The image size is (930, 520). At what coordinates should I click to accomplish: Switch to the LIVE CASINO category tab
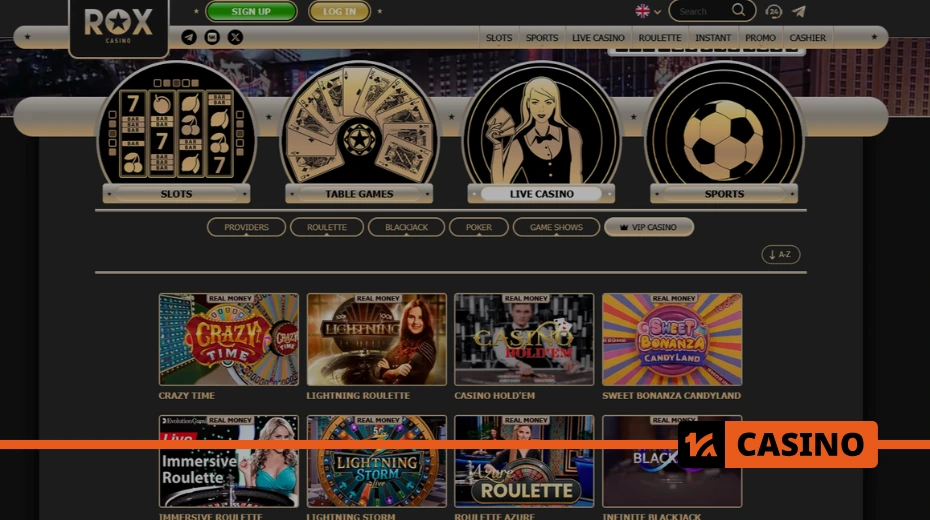coord(542,194)
